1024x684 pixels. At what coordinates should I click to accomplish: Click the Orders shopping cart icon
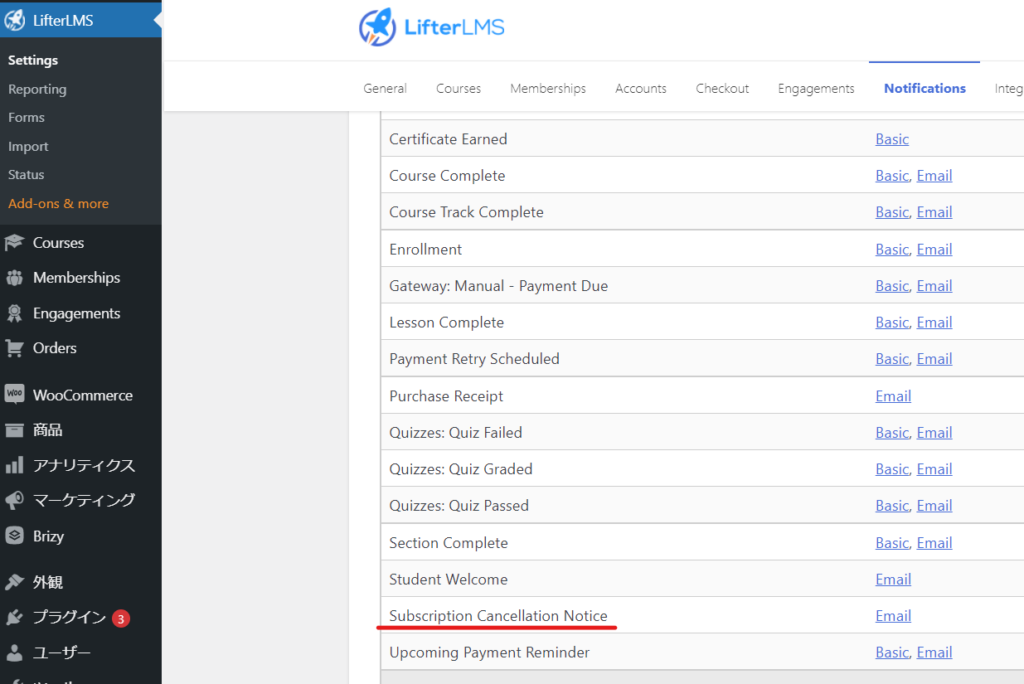tap(14, 348)
